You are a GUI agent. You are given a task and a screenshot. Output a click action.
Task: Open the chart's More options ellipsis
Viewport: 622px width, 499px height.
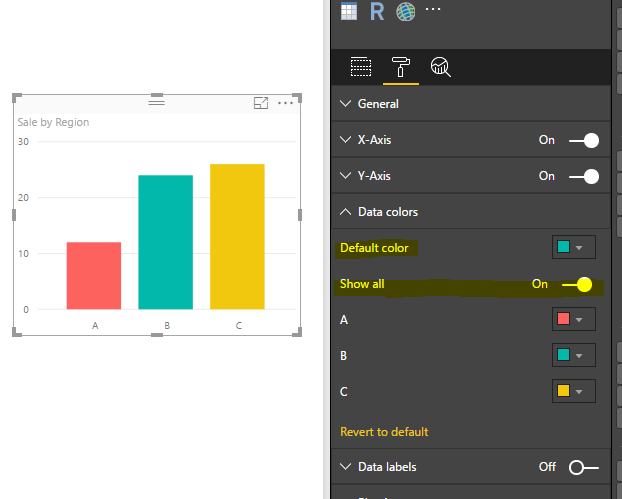[285, 103]
